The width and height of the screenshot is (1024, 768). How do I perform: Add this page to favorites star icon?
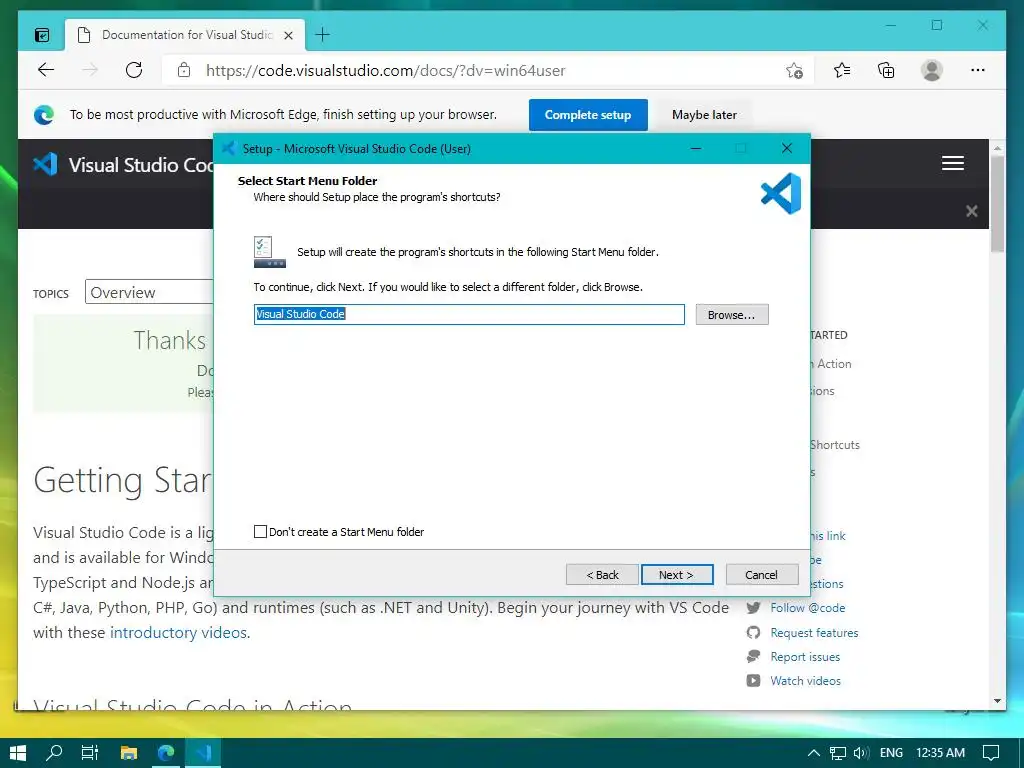click(794, 70)
